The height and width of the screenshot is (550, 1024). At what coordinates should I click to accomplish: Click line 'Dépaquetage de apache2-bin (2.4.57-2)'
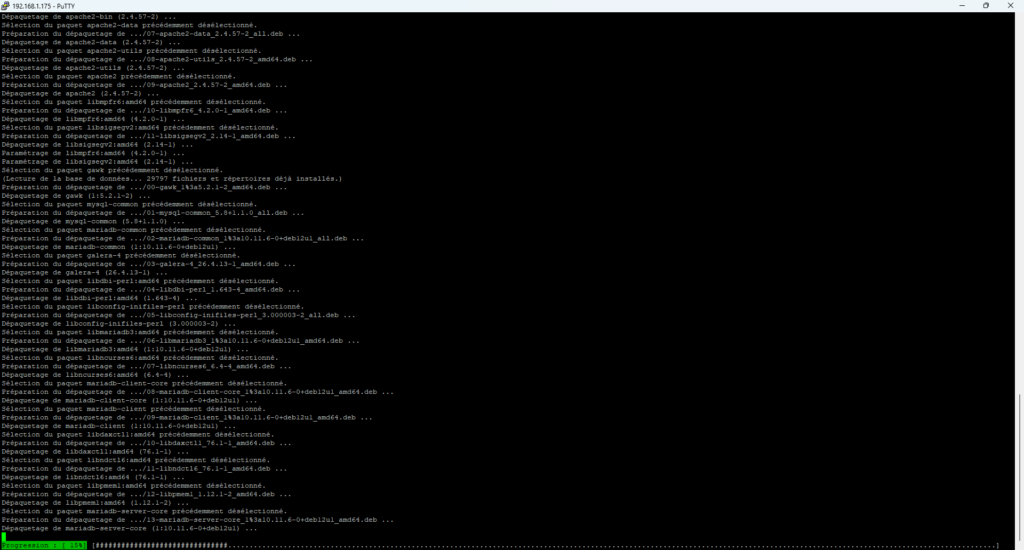click(x=89, y=16)
